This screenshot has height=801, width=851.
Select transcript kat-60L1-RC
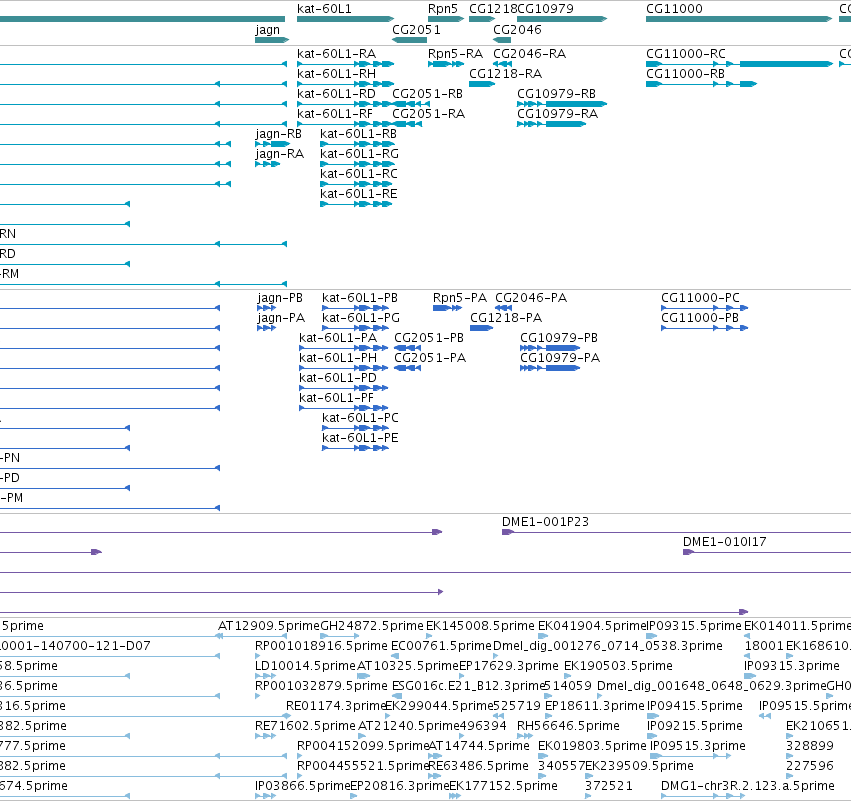click(x=359, y=174)
